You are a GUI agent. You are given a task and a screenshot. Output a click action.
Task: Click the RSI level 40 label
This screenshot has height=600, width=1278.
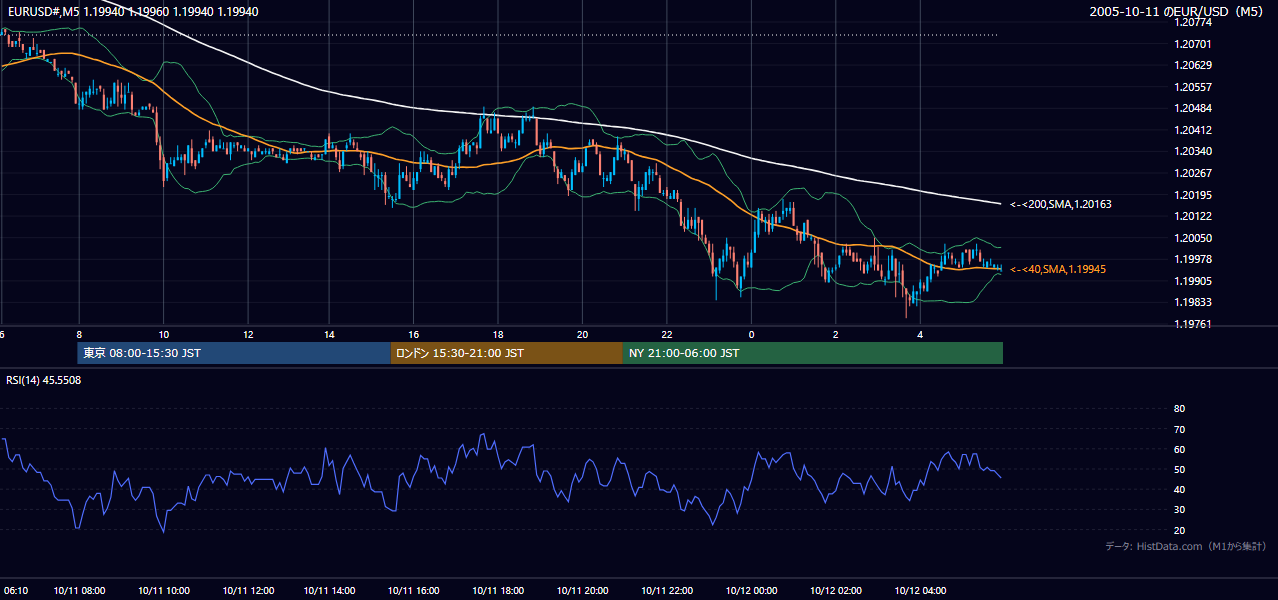coord(1179,489)
